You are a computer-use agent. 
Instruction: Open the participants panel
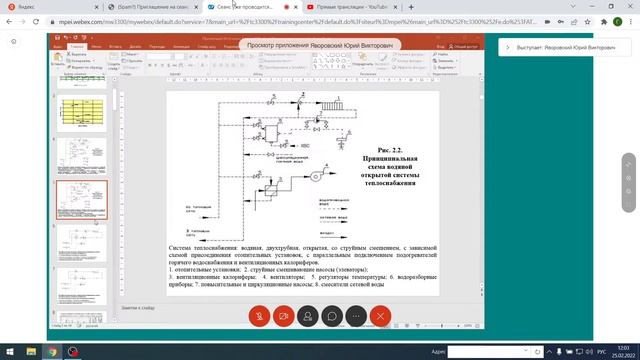(308, 316)
